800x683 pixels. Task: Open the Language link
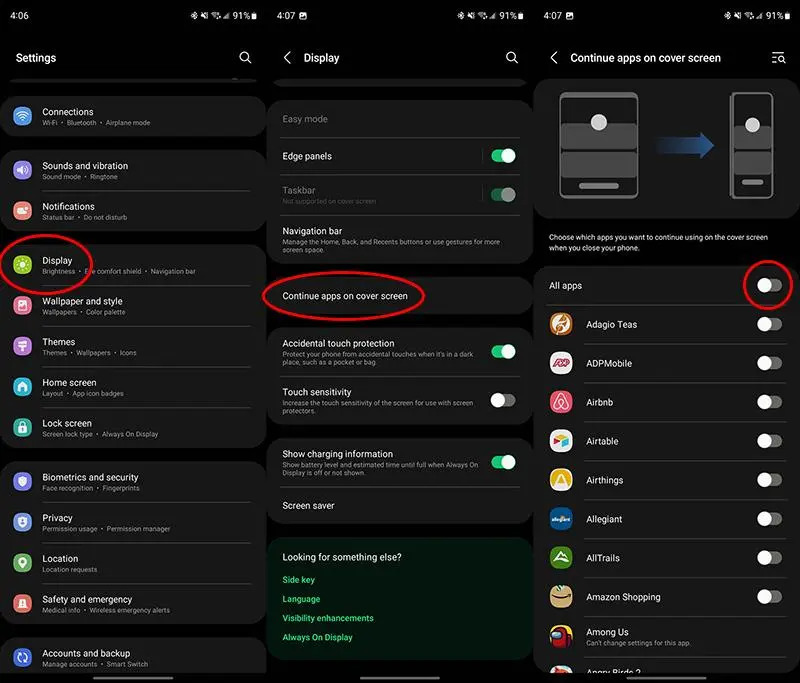pos(301,599)
